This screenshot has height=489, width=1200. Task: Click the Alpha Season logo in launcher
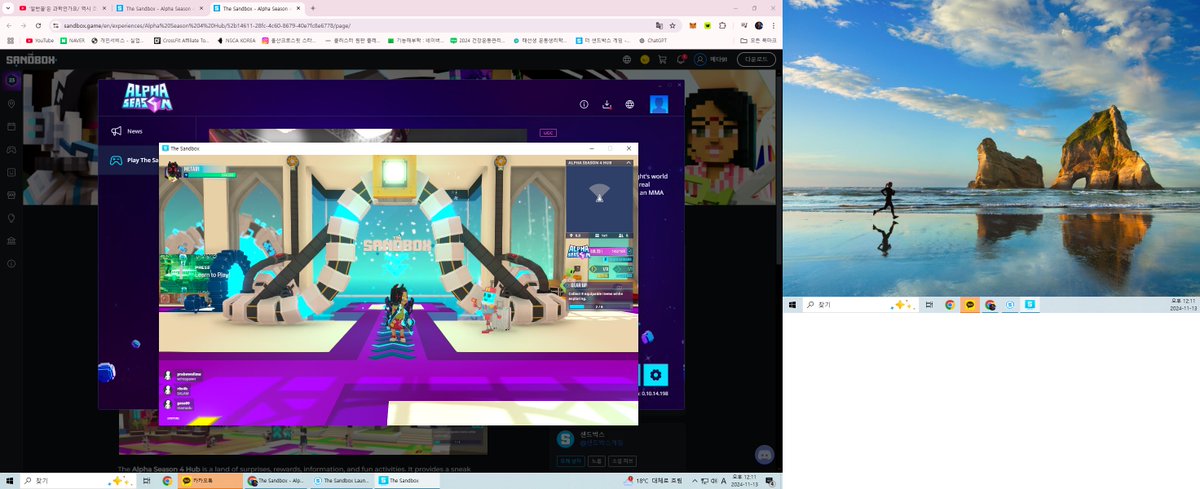point(148,98)
